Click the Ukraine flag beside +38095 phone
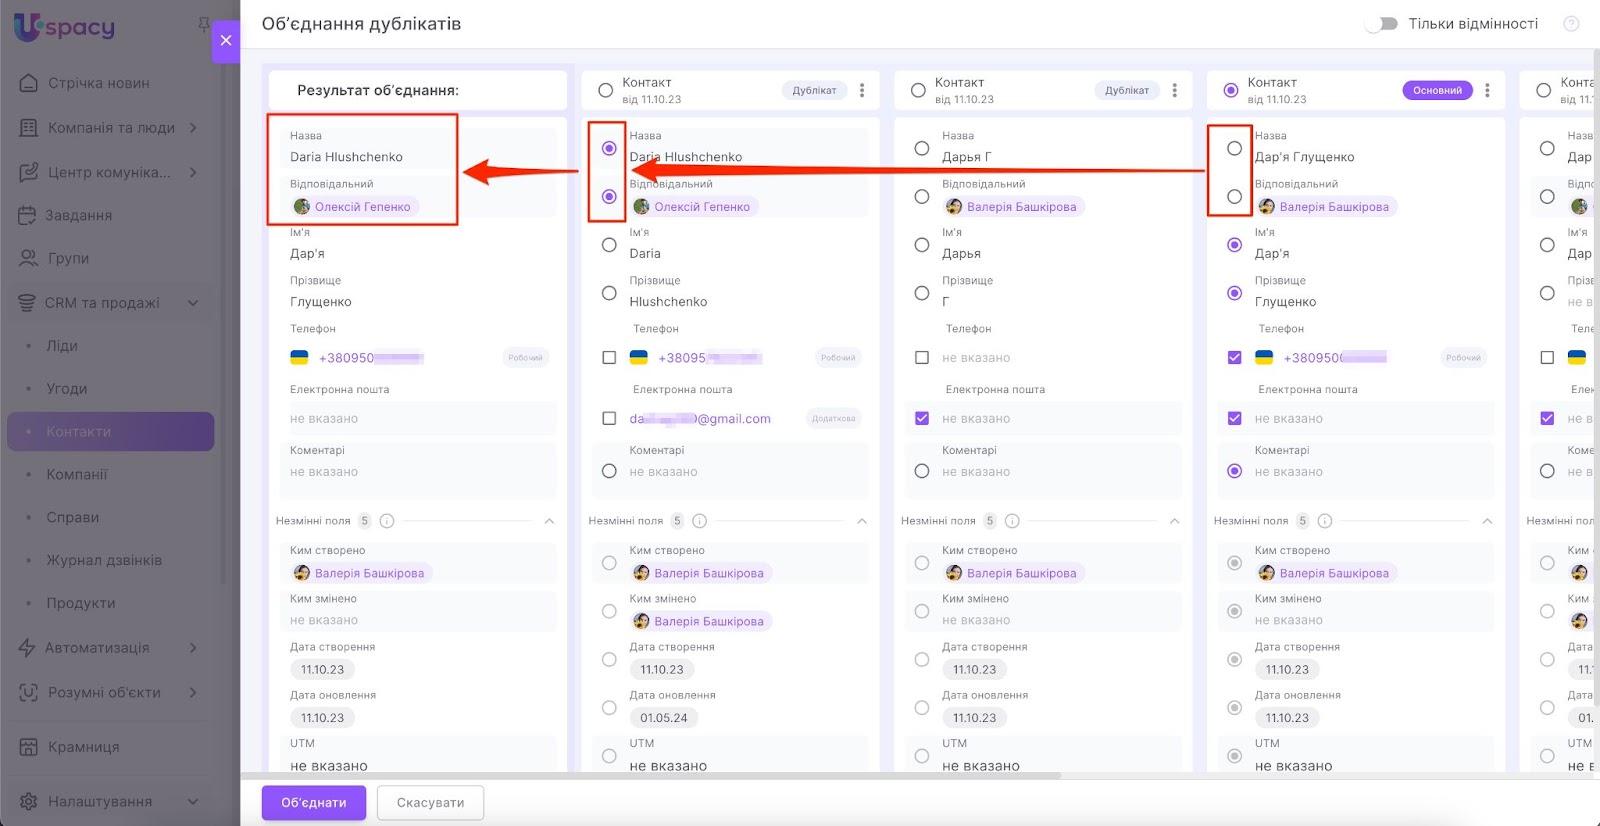This screenshot has width=1600, height=826. [x=638, y=358]
